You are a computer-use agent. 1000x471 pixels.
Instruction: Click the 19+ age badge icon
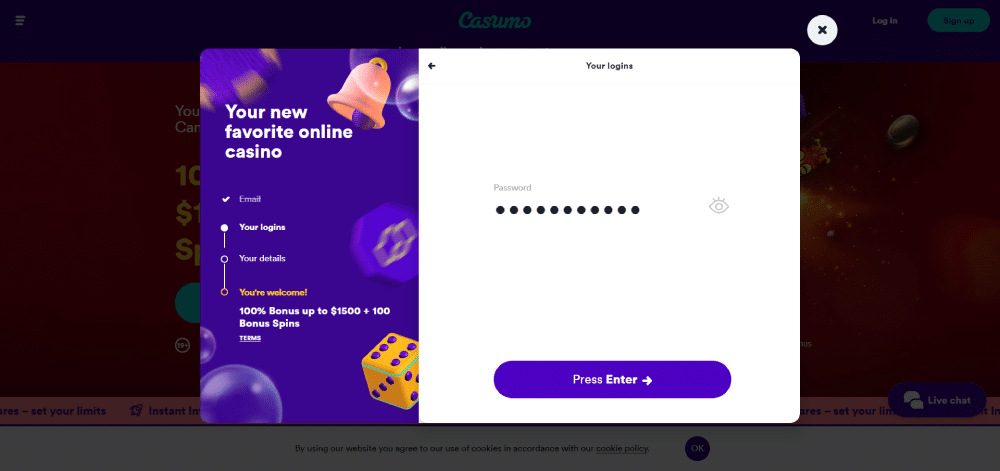[183, 345]
